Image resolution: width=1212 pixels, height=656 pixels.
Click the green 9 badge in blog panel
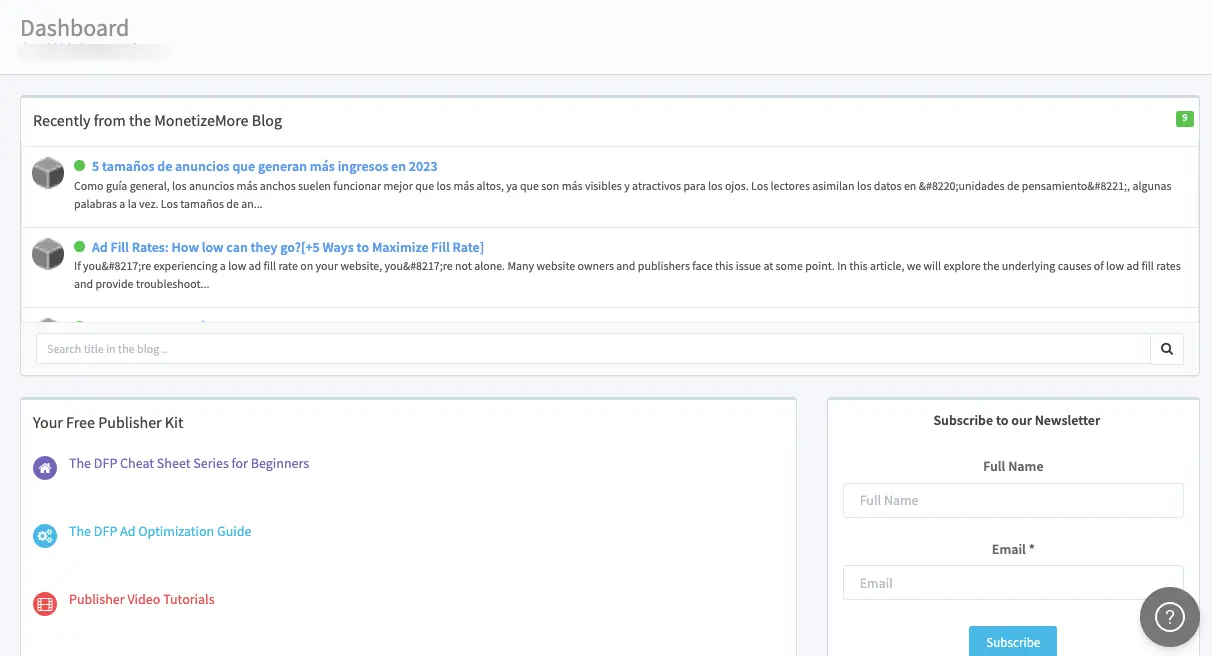click(x=1184, y=119)
